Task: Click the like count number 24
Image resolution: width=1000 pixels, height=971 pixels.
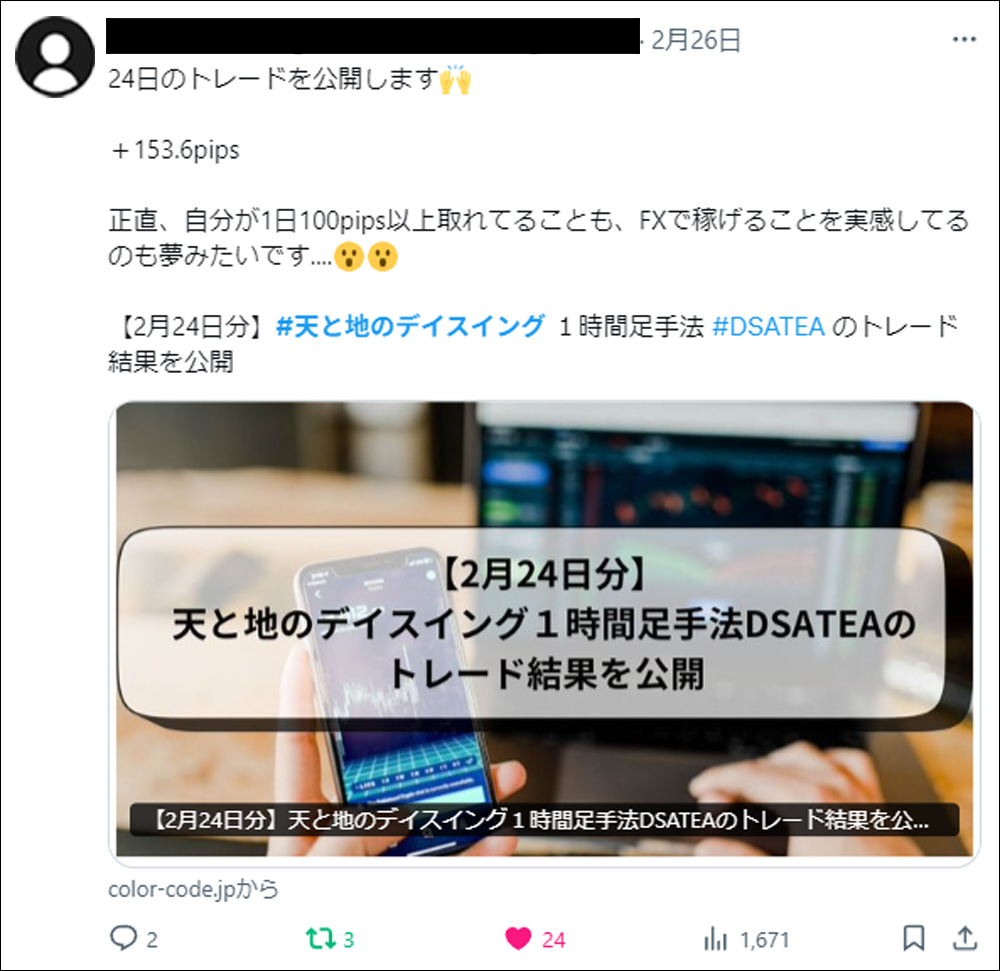Action: click(554, 940)
